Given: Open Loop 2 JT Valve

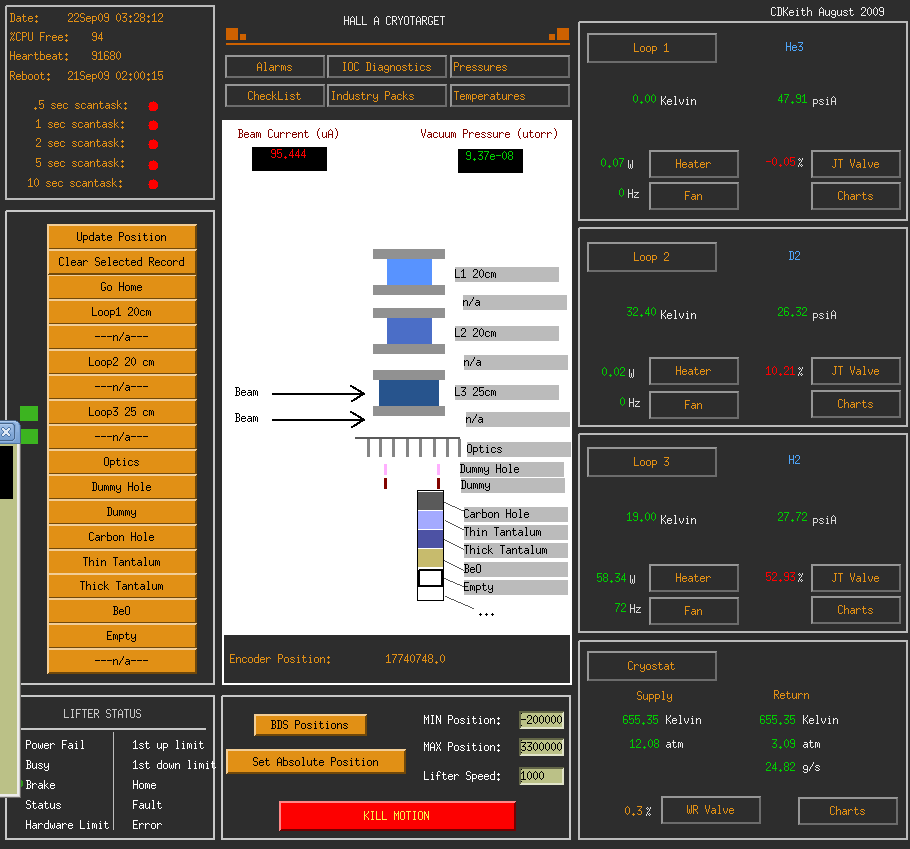Looking at the screenshot, I should point(855,371).
